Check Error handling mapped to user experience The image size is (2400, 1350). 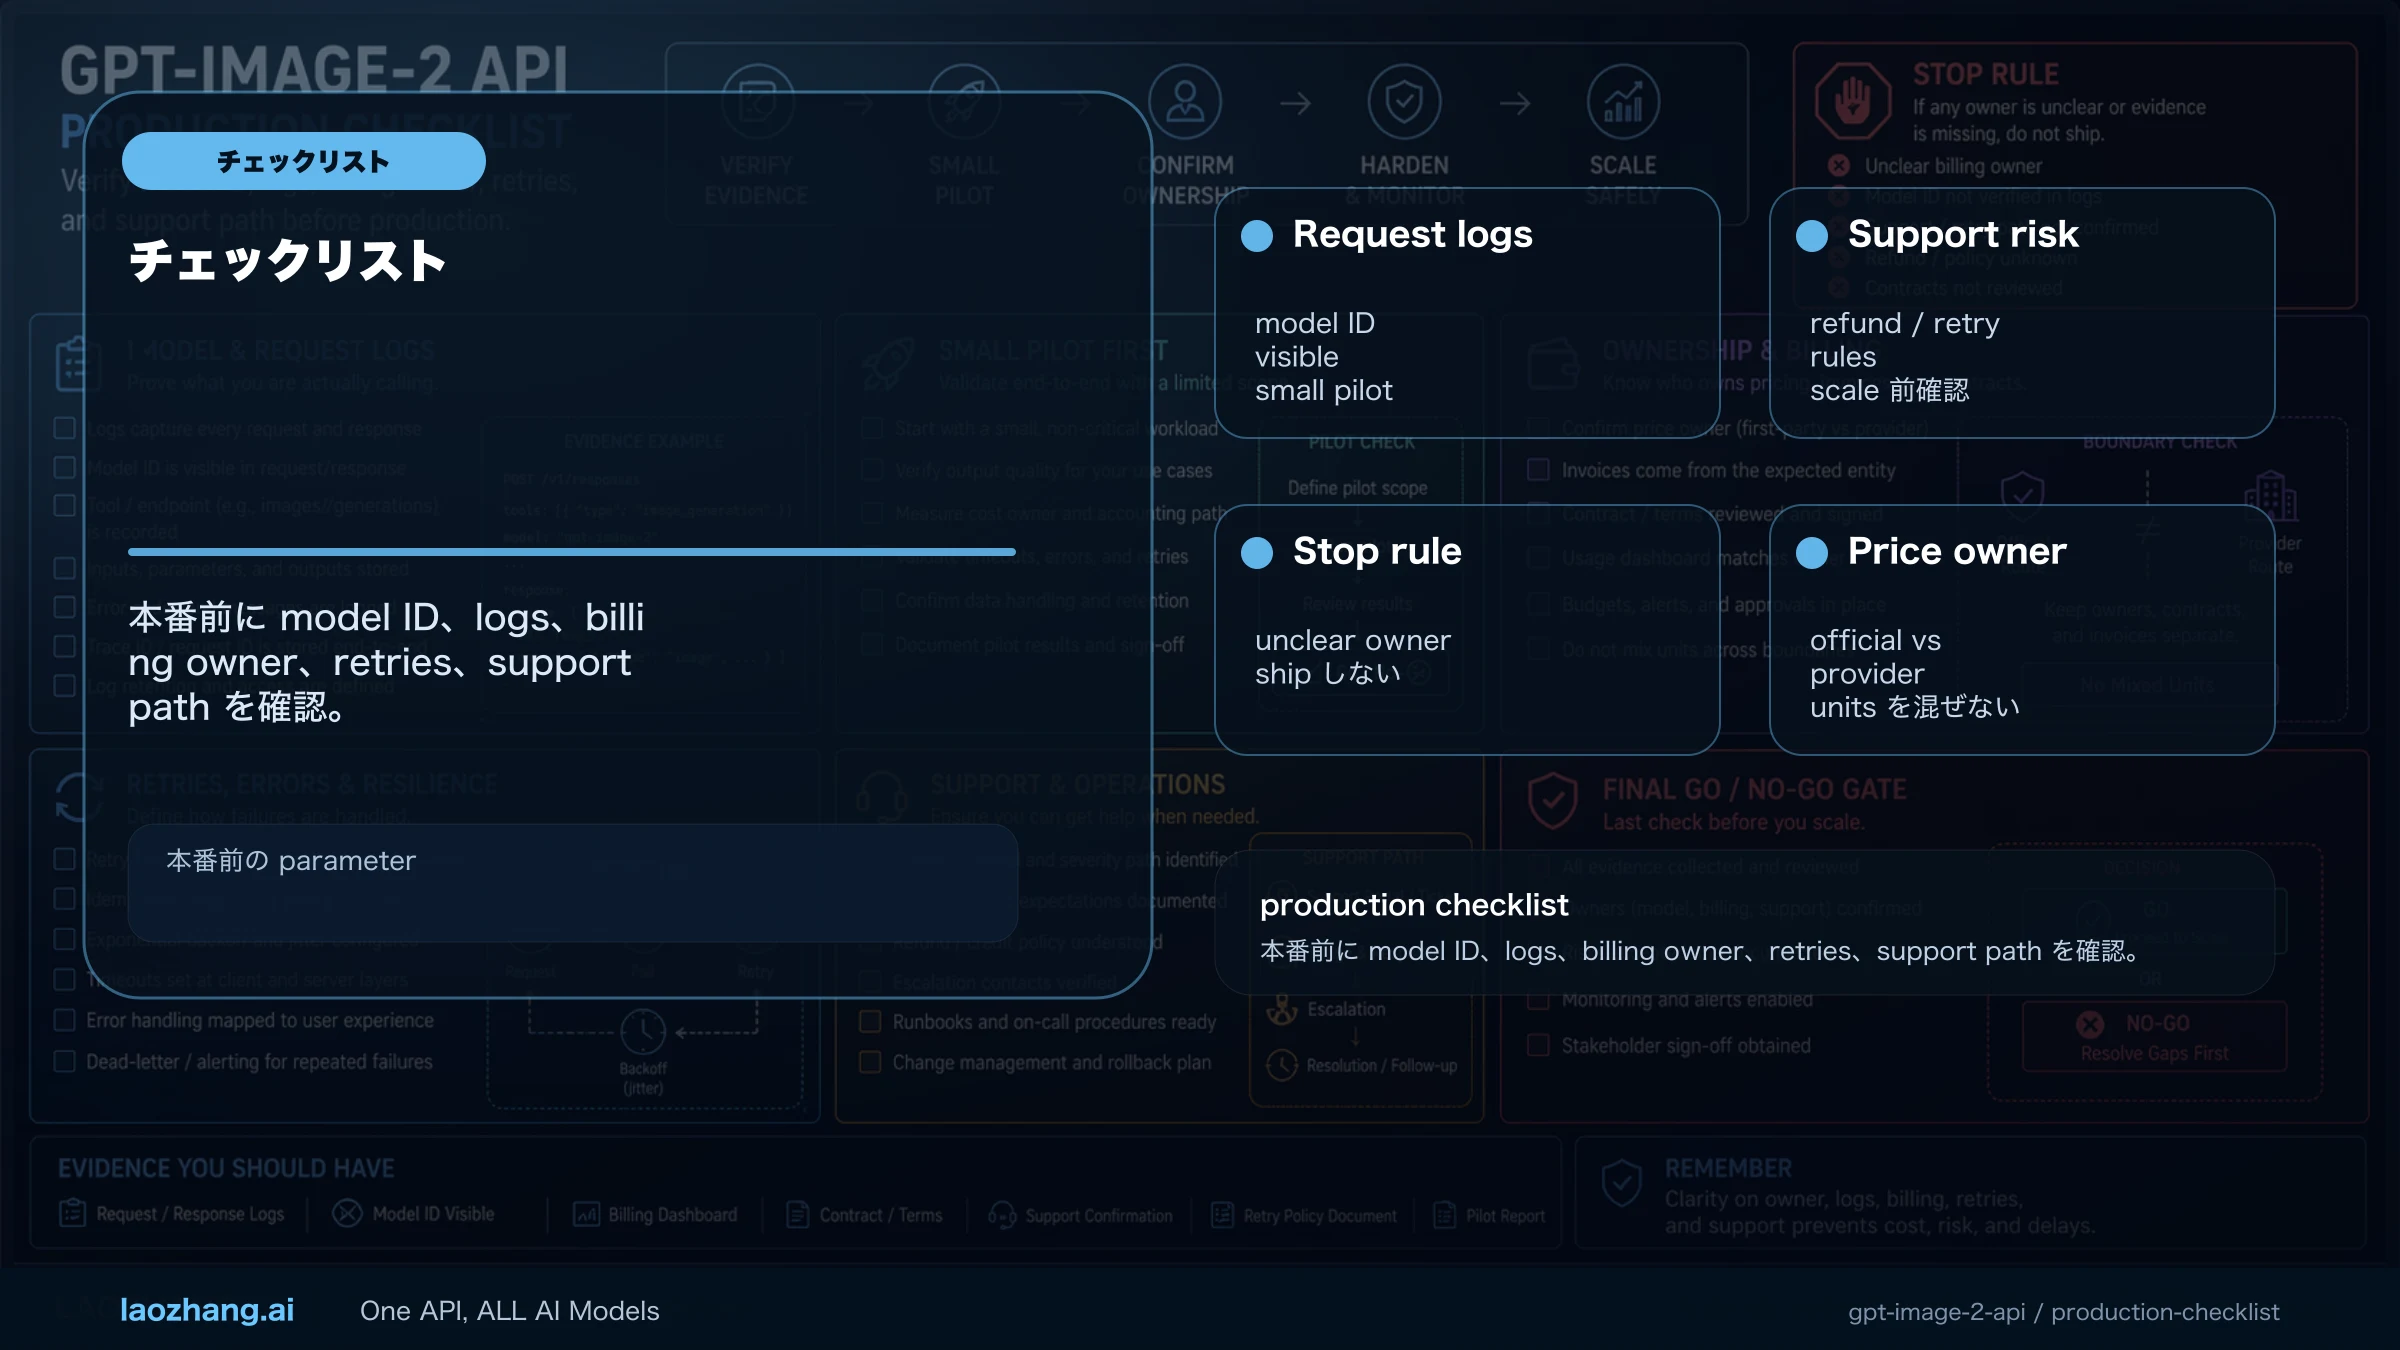coord(65,1020)
